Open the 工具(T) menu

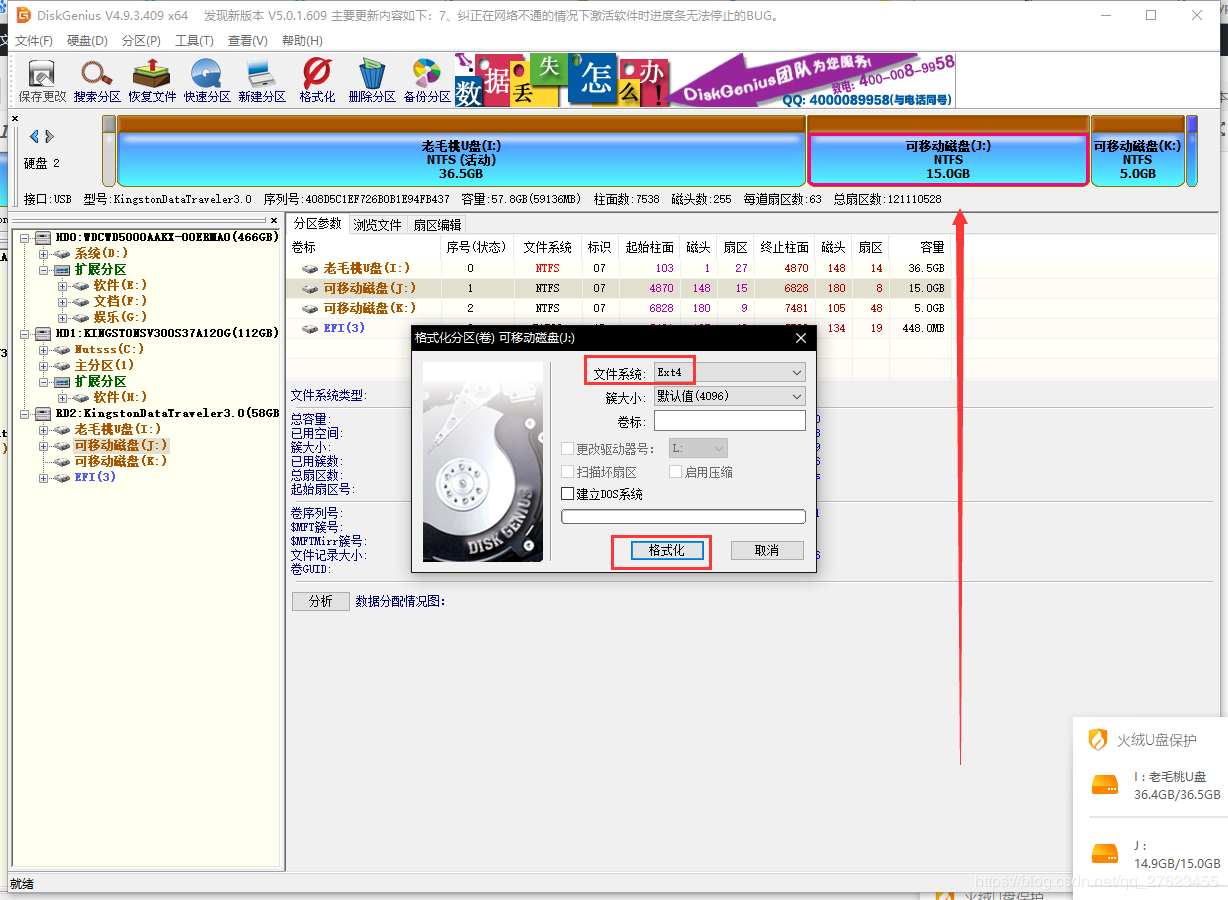tap(194, 41)
